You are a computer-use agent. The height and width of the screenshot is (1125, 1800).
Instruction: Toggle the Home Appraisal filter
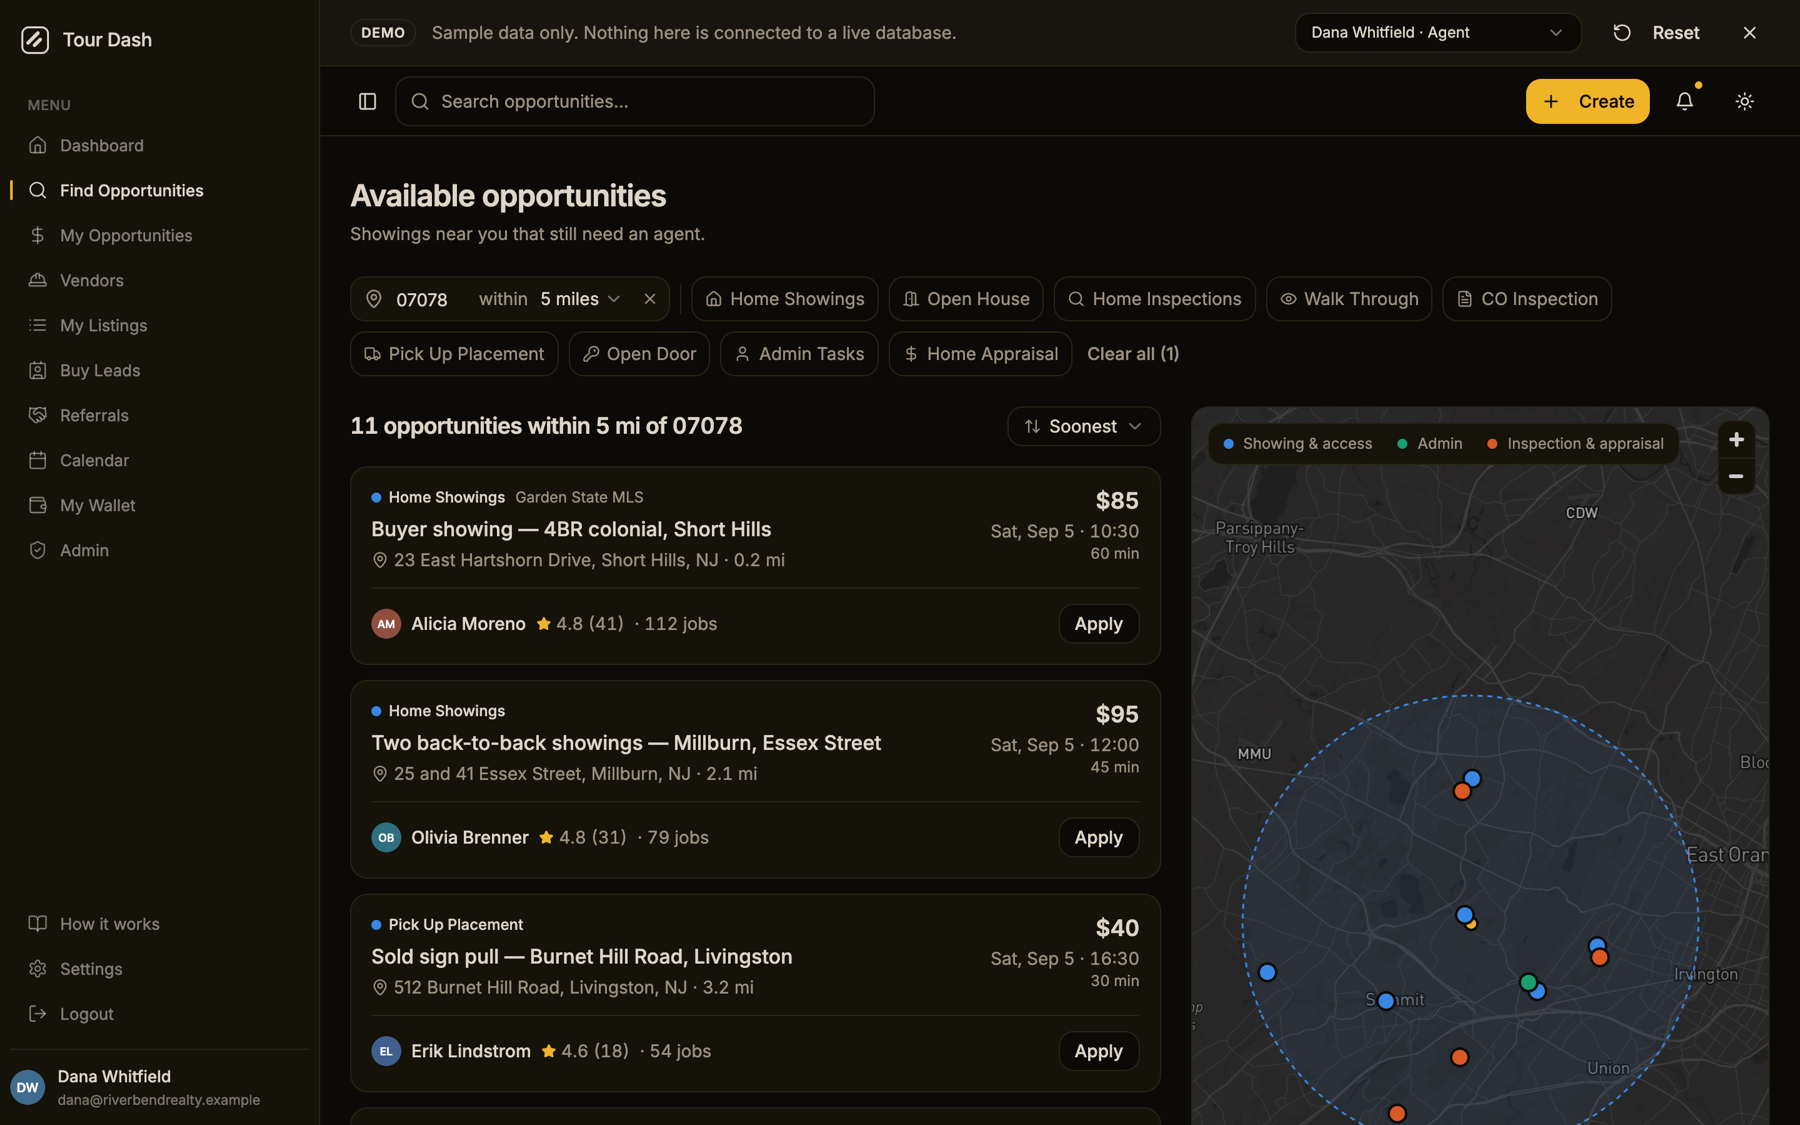[980, 354]
